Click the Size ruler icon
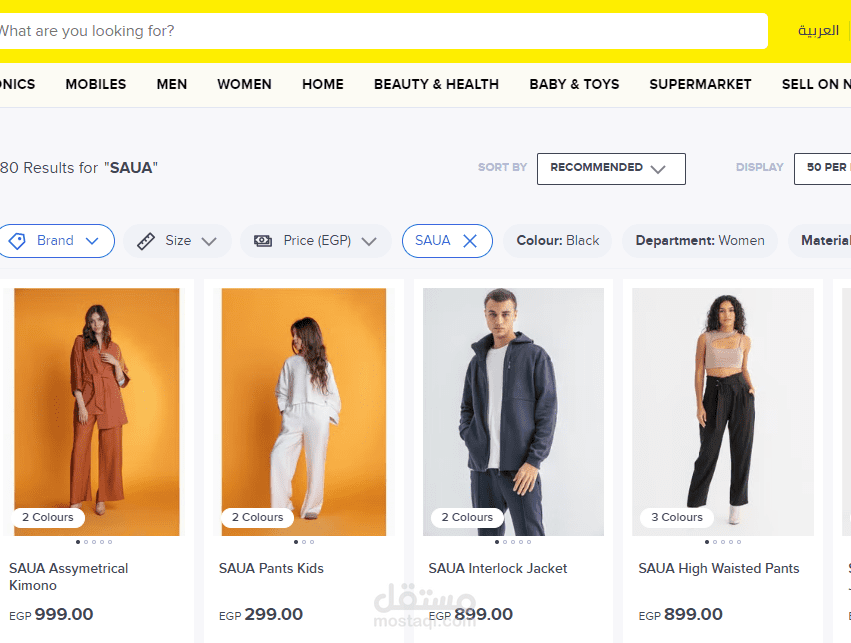The height and width of the screenshot is (643, 851). point(146,241)
